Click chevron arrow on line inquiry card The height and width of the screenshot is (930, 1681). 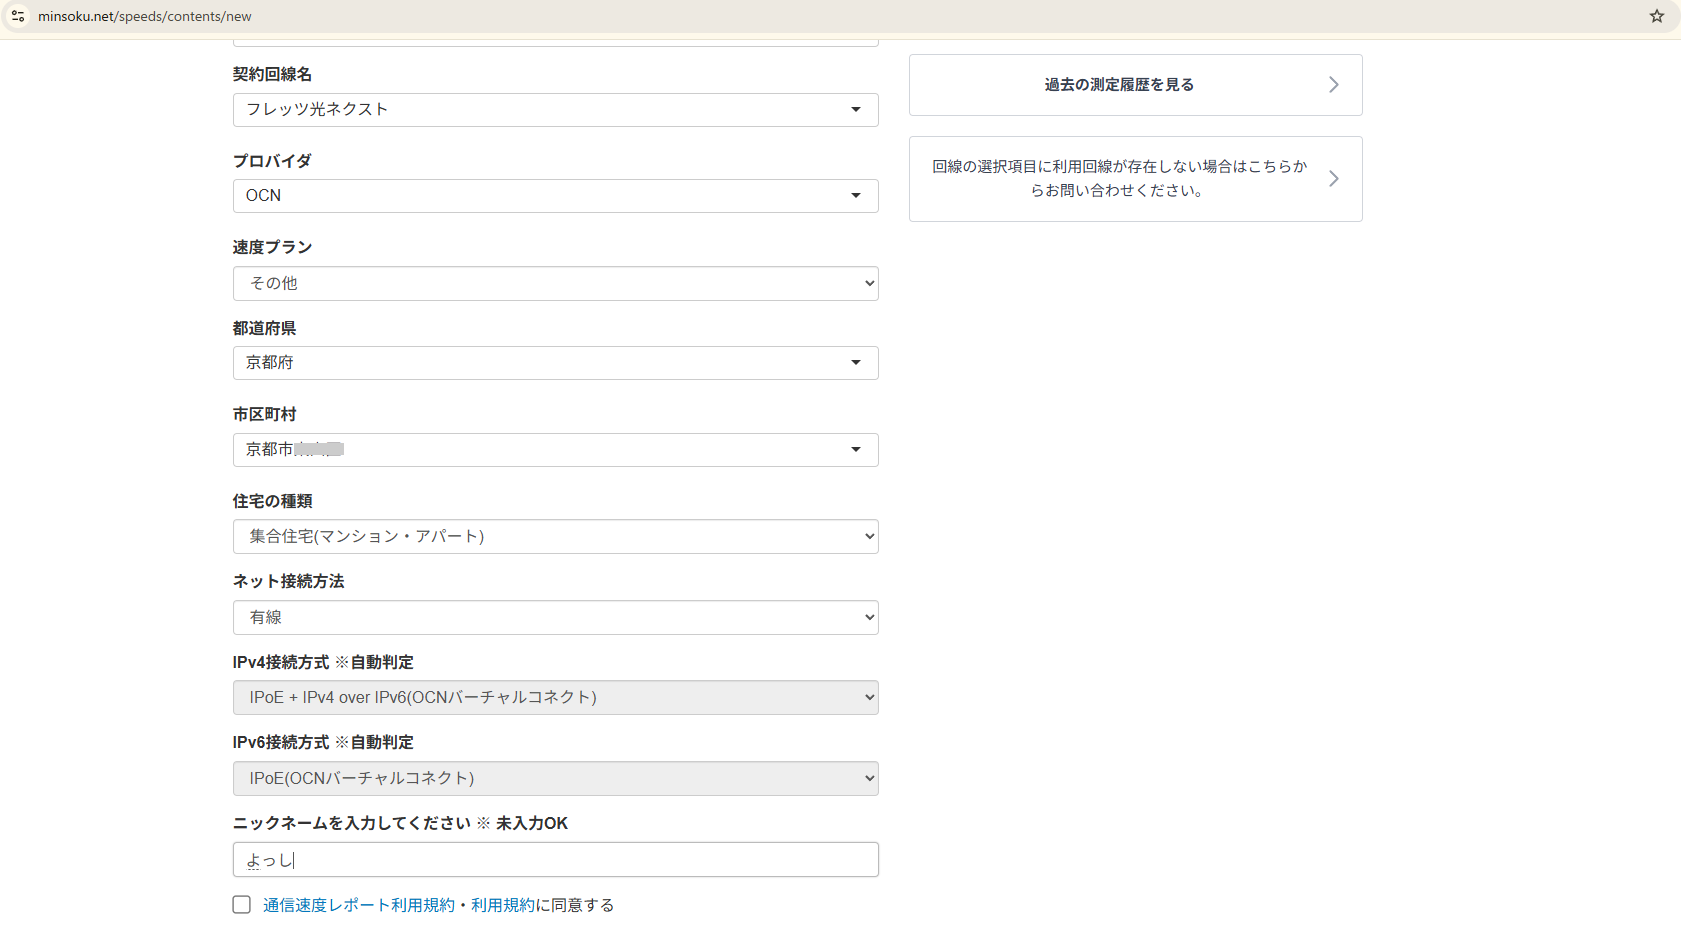(1333, 179)
